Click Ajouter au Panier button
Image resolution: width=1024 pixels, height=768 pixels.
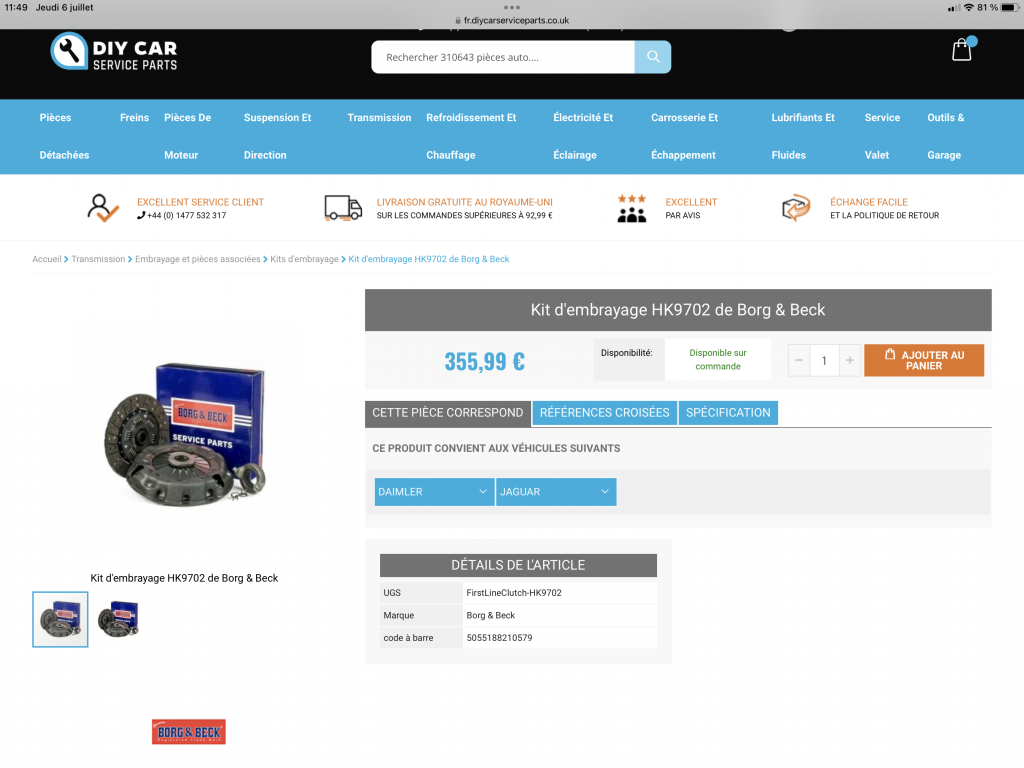point(924,360)
